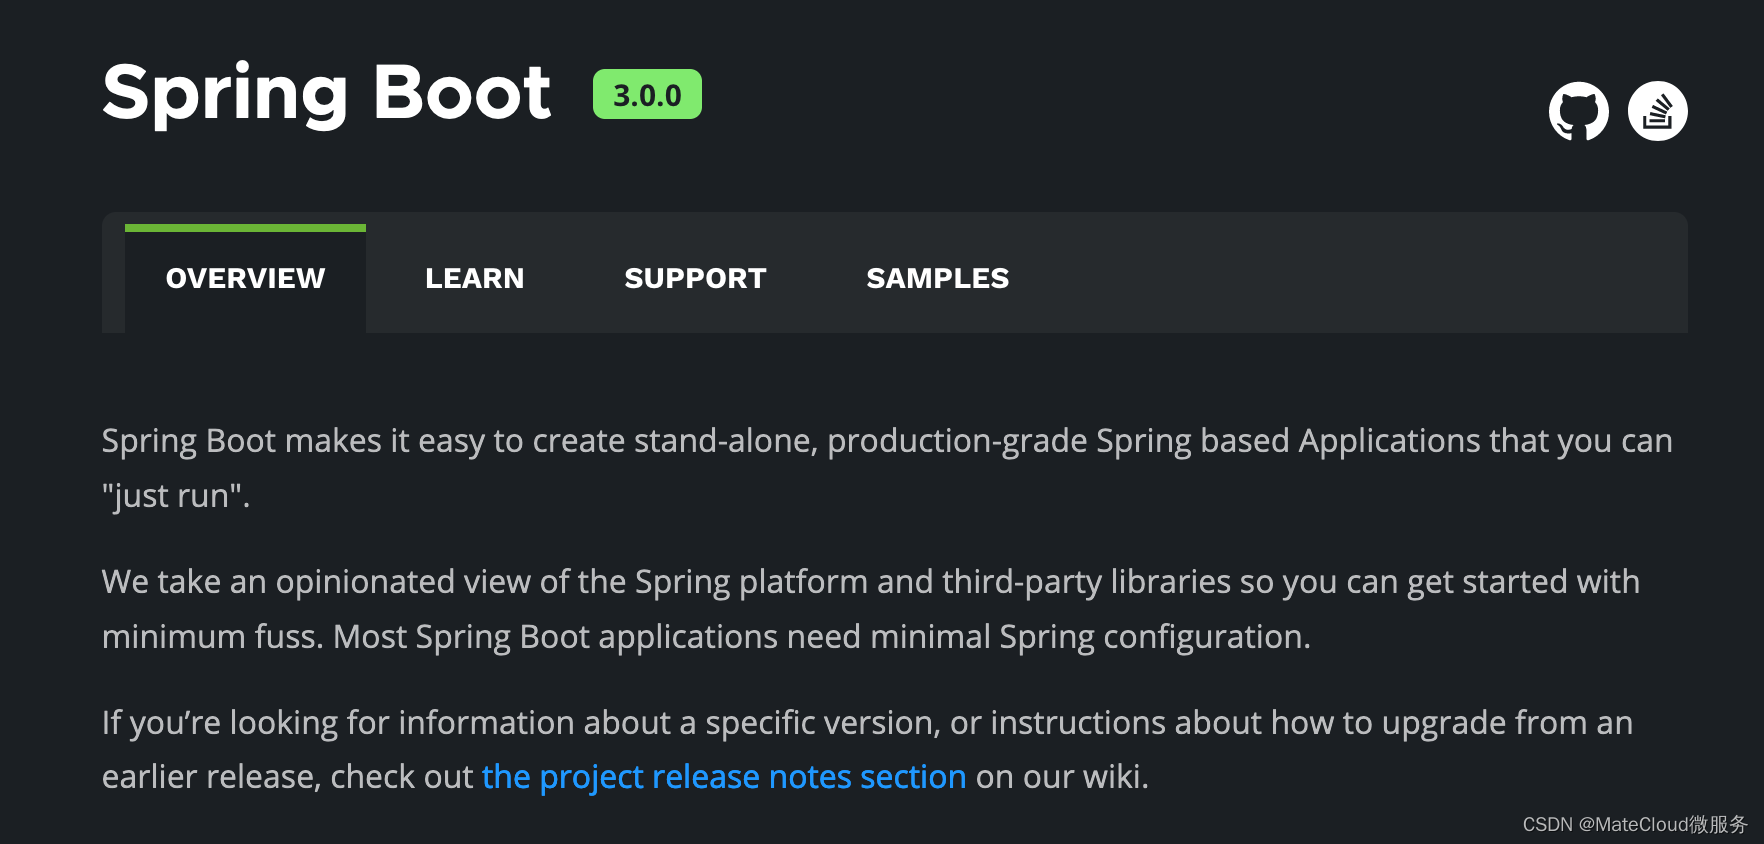
Task: Open the Stack Overflow icon link
Action: [x=1657, y=111]
